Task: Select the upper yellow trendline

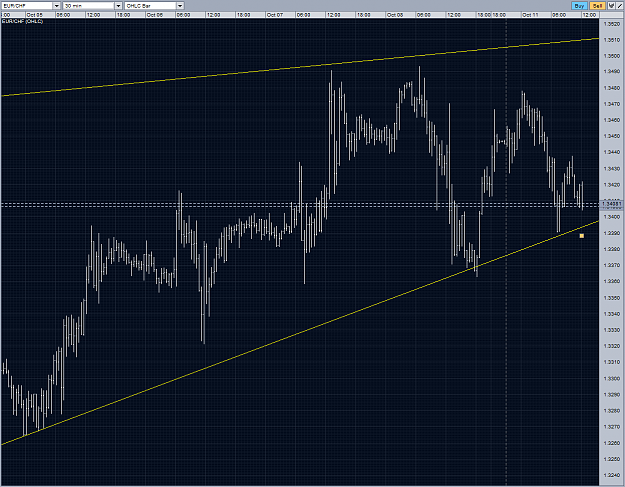Action: (x=300, y=67)
